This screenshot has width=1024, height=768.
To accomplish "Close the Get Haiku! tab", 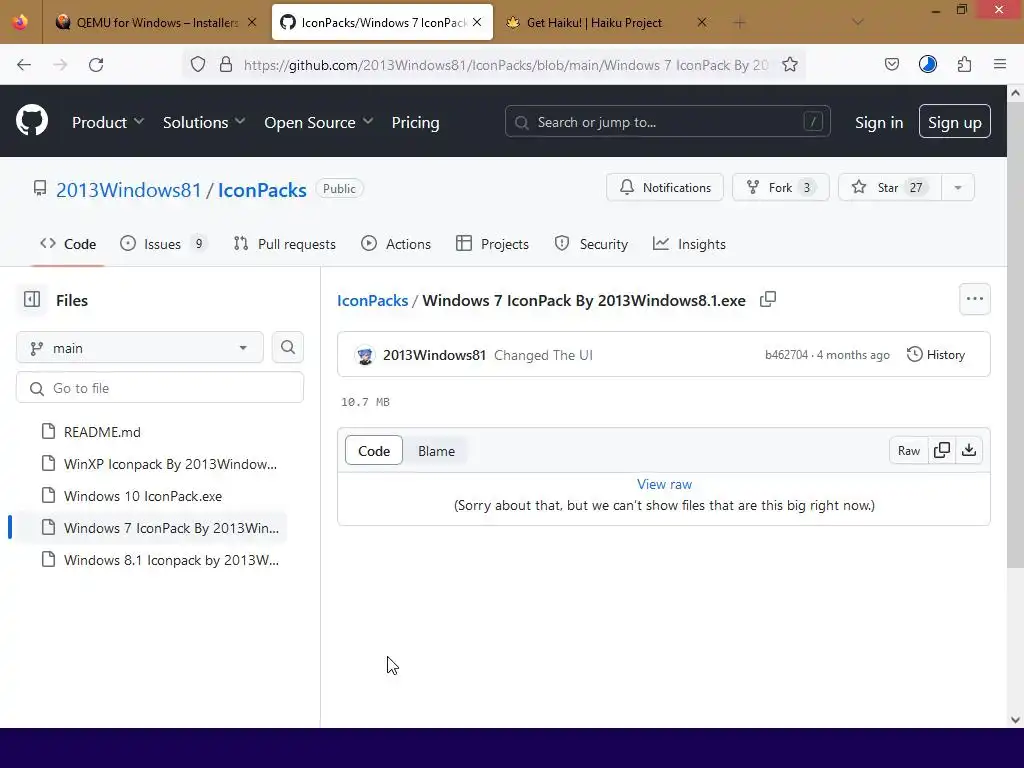I will tap(701, 22).
